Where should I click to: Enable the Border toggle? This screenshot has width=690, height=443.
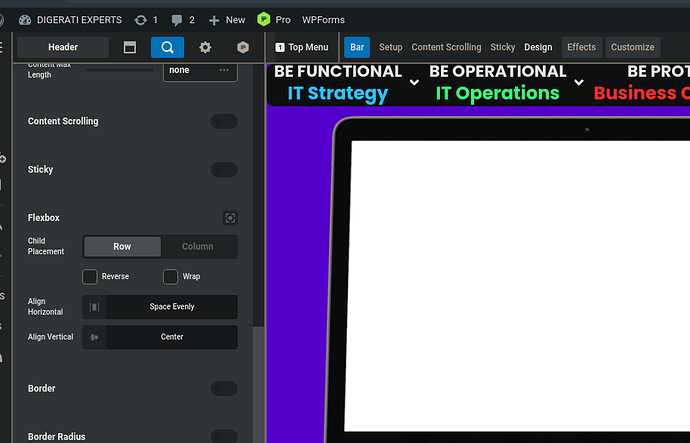224,388
